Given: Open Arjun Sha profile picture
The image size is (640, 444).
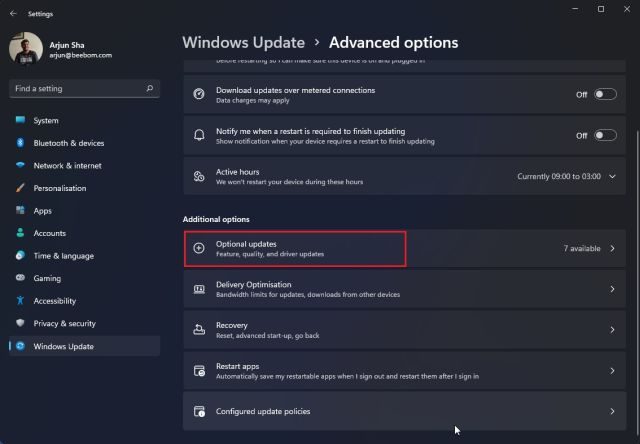Looking at the screenshot, I should 26,48.
